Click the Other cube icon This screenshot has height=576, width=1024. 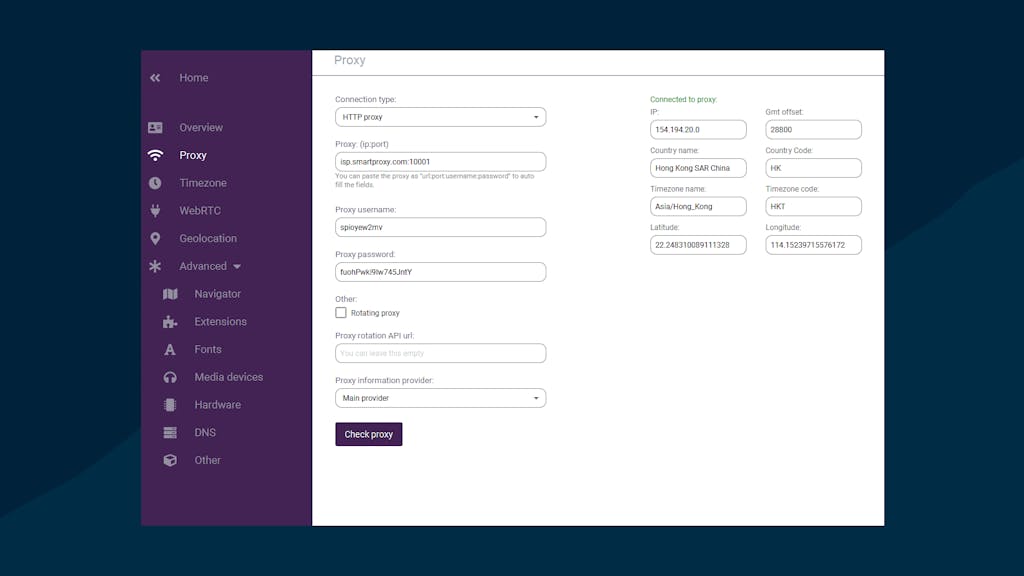170,460
